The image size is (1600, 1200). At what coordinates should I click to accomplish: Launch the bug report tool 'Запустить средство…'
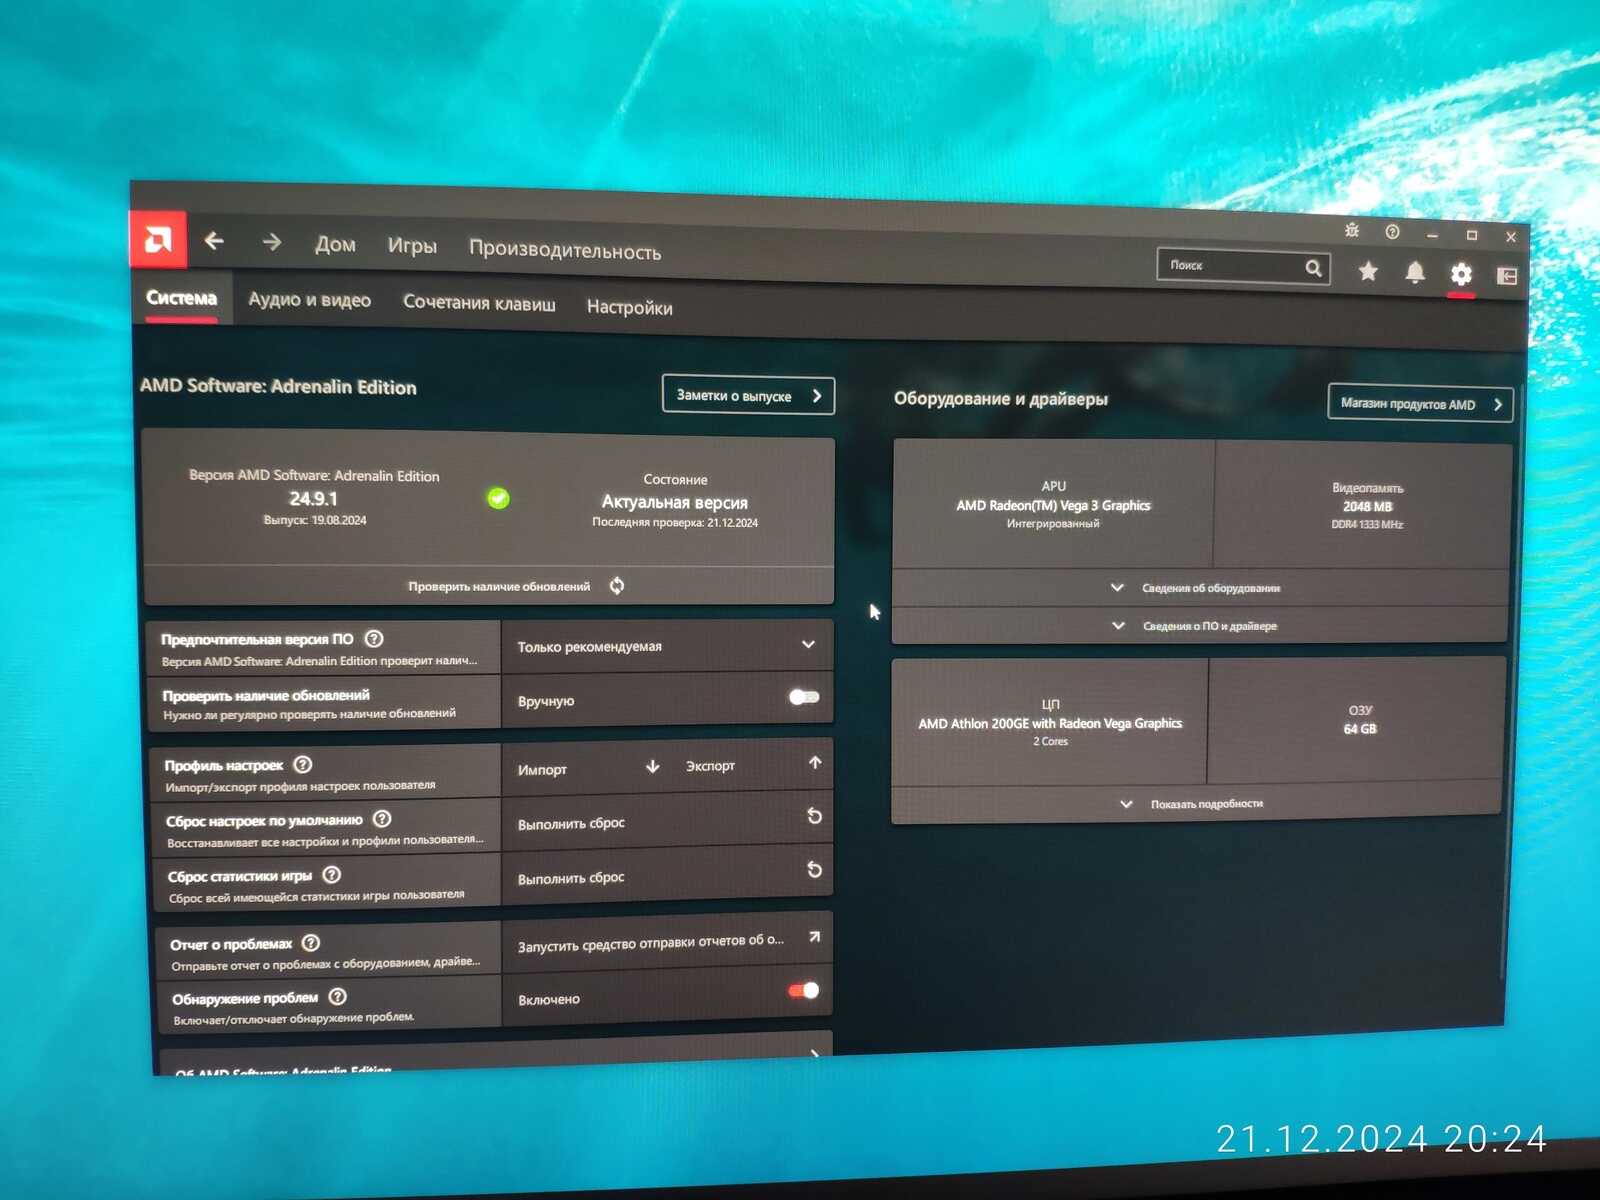coord(667,942)
